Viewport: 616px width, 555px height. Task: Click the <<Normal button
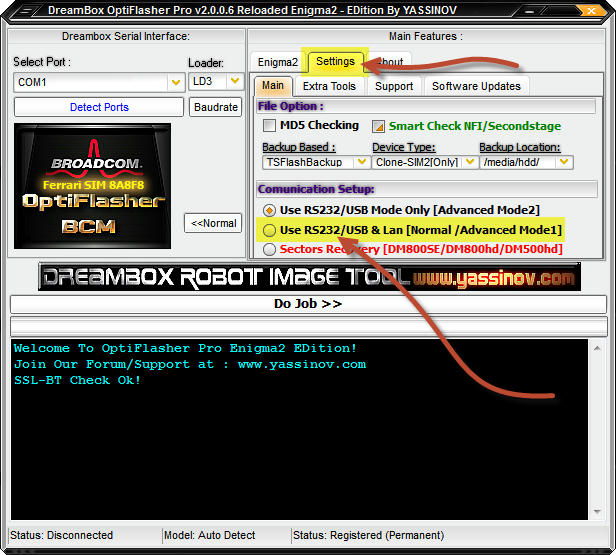pyautogui.click(x=214, y=223)
